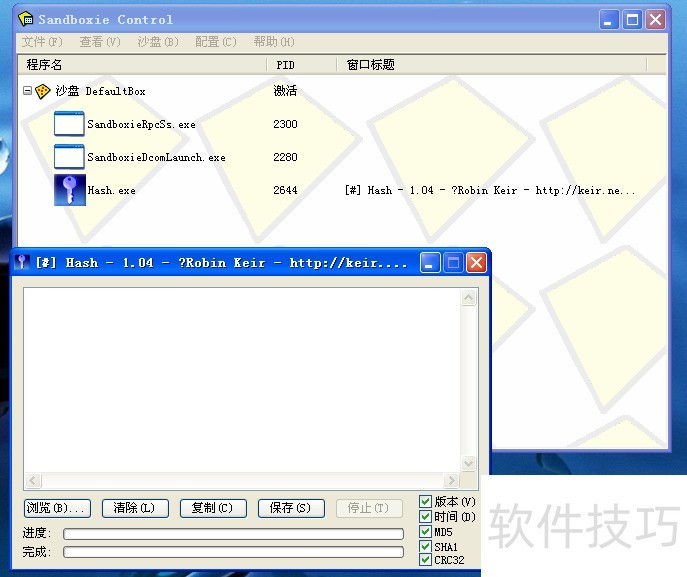This screenshot has width=687, height=577.
Task: Maximize the Sandboxie Control window
Action: [632, 20]
